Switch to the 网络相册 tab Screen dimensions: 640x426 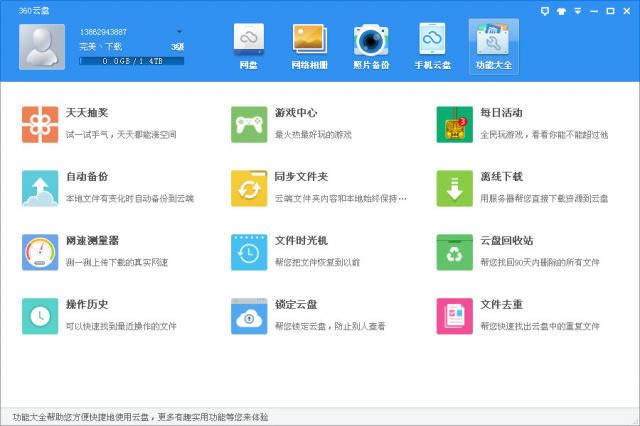310,47
